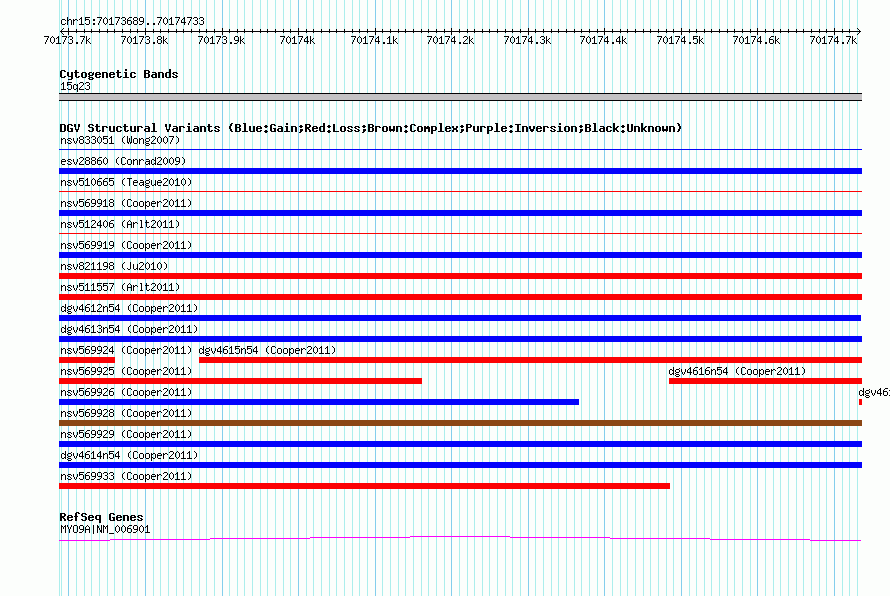Viewport: 890px width, 596px height.
Task: Click the 70174.2k ruler tick label
Action: click(x=450, y=40)
